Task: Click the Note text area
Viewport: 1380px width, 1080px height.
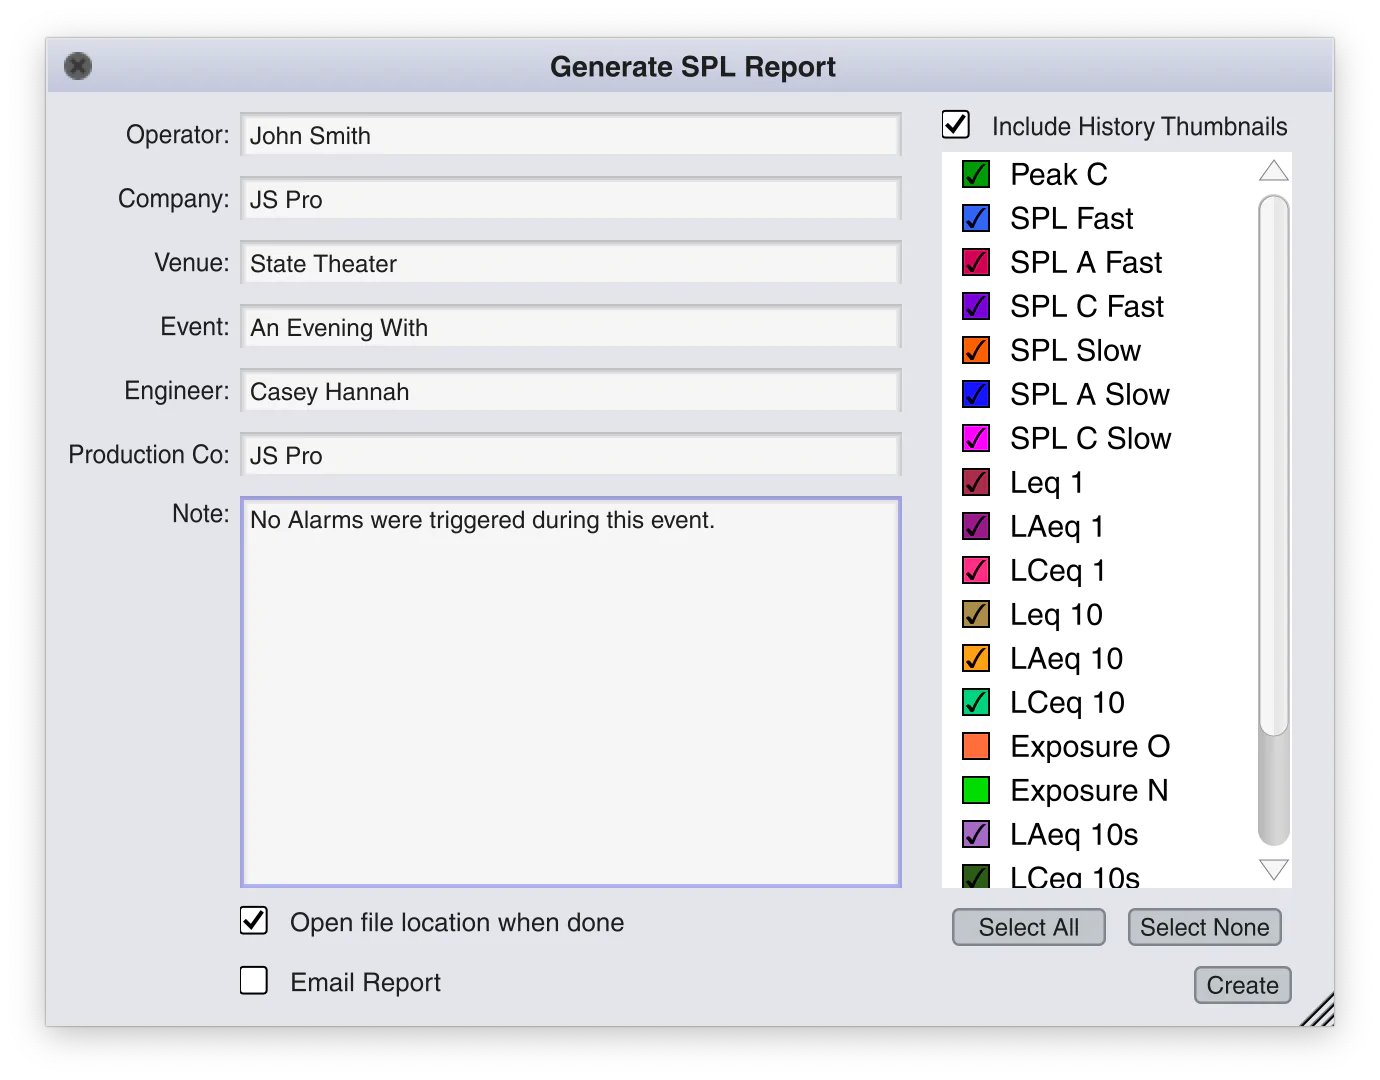Action: pyautogui.click(x=570, y=690)
